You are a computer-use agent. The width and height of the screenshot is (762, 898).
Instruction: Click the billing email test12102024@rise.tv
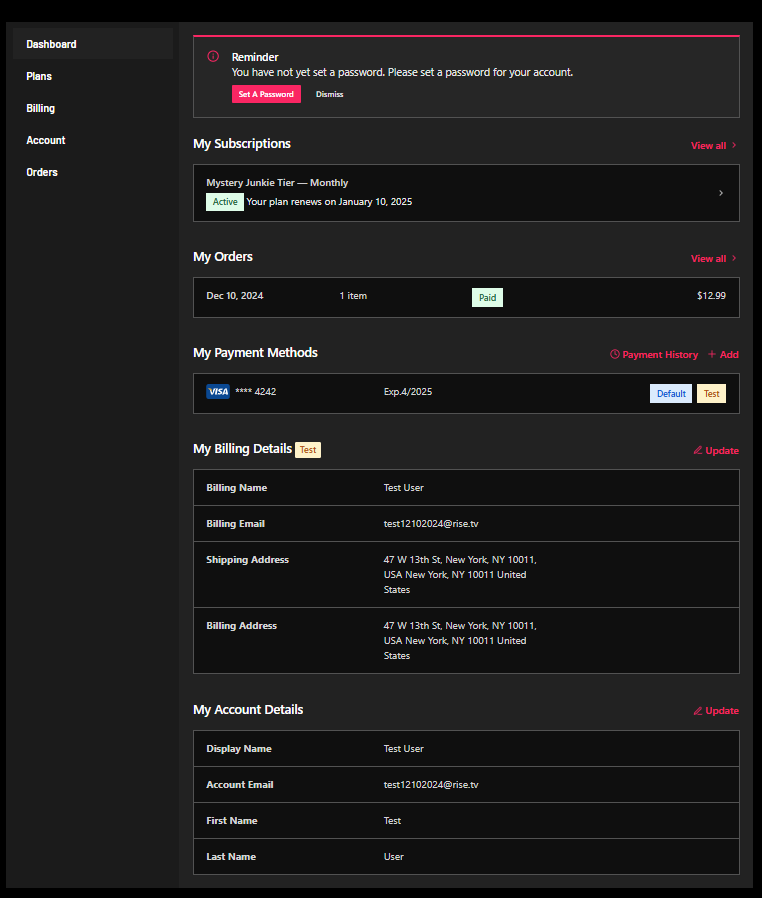point(431,523)
